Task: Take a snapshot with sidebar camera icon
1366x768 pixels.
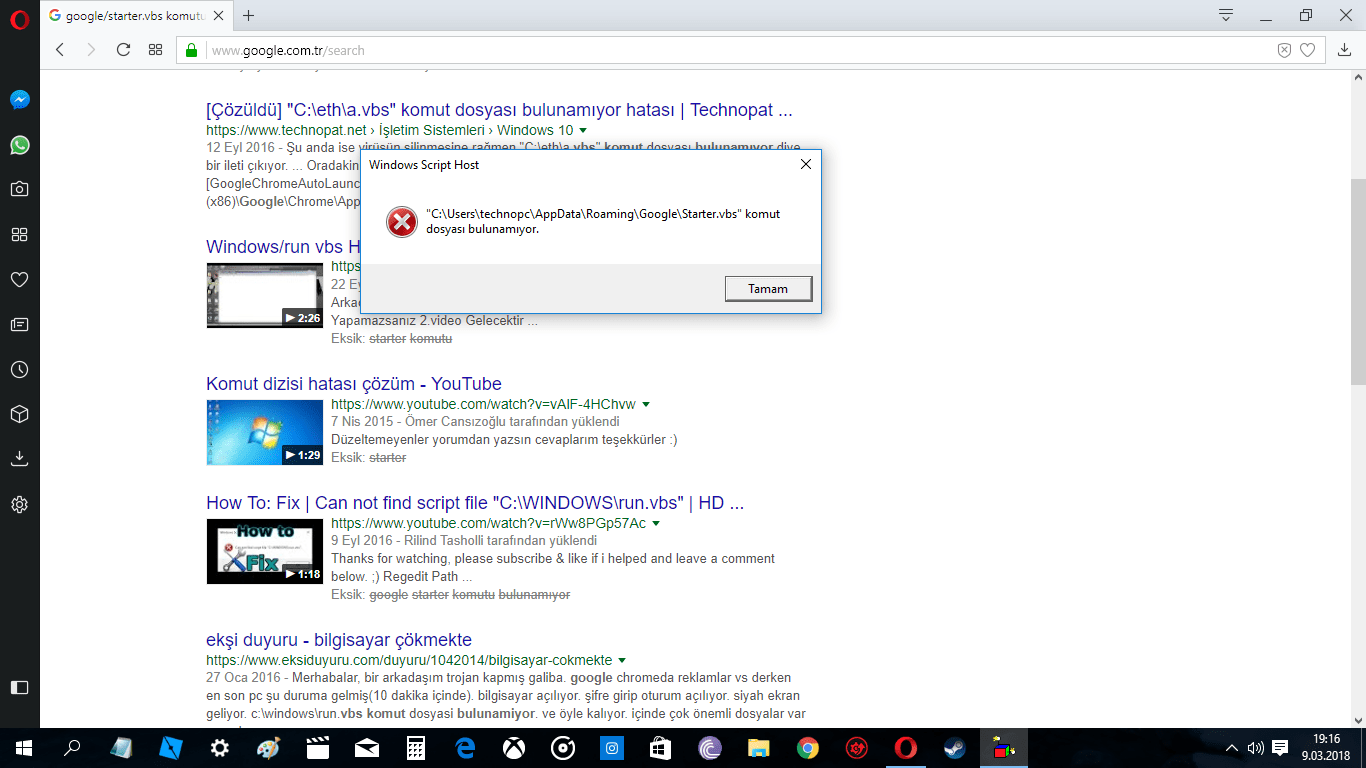Action: point(19,189)
